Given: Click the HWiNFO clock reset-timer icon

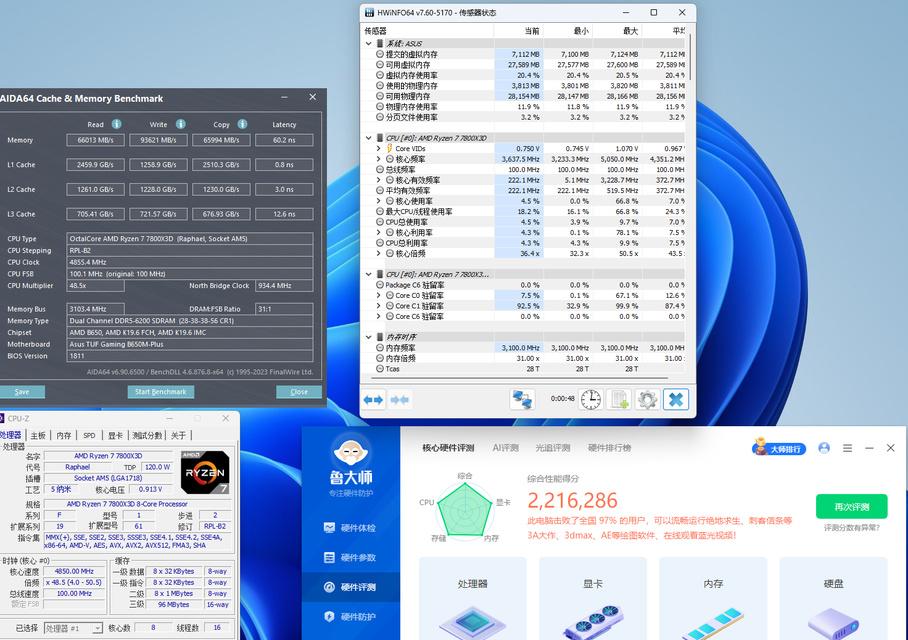Looking at the screenshot, I should click(x=591, y=400).
